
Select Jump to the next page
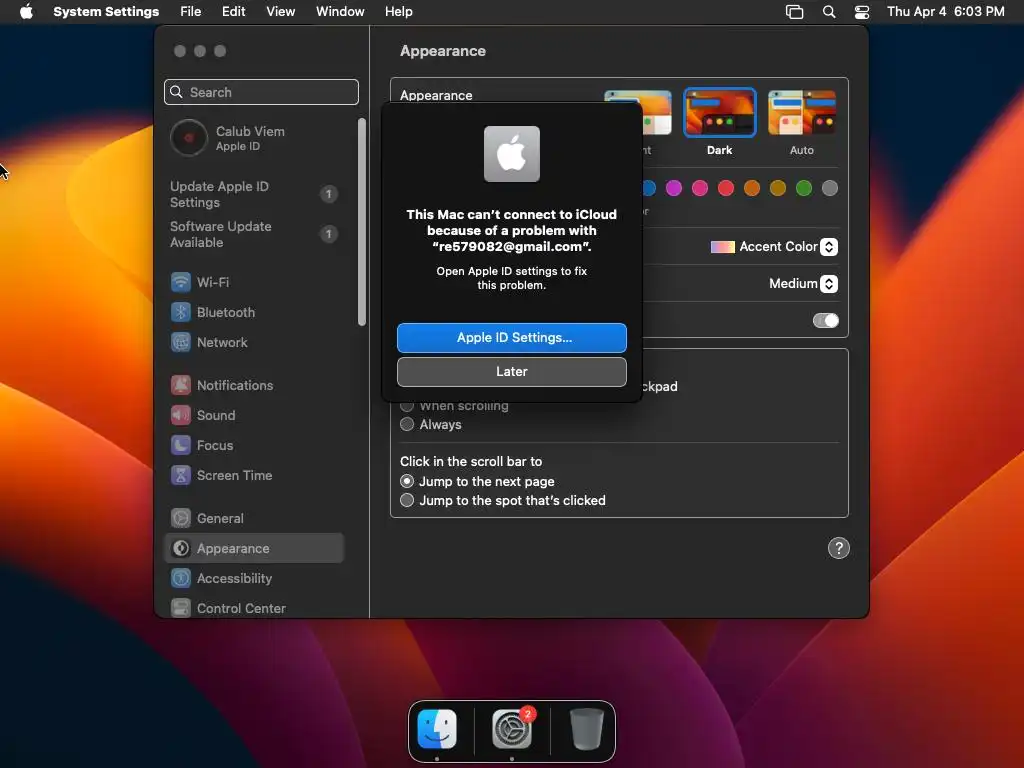(407, 481)
